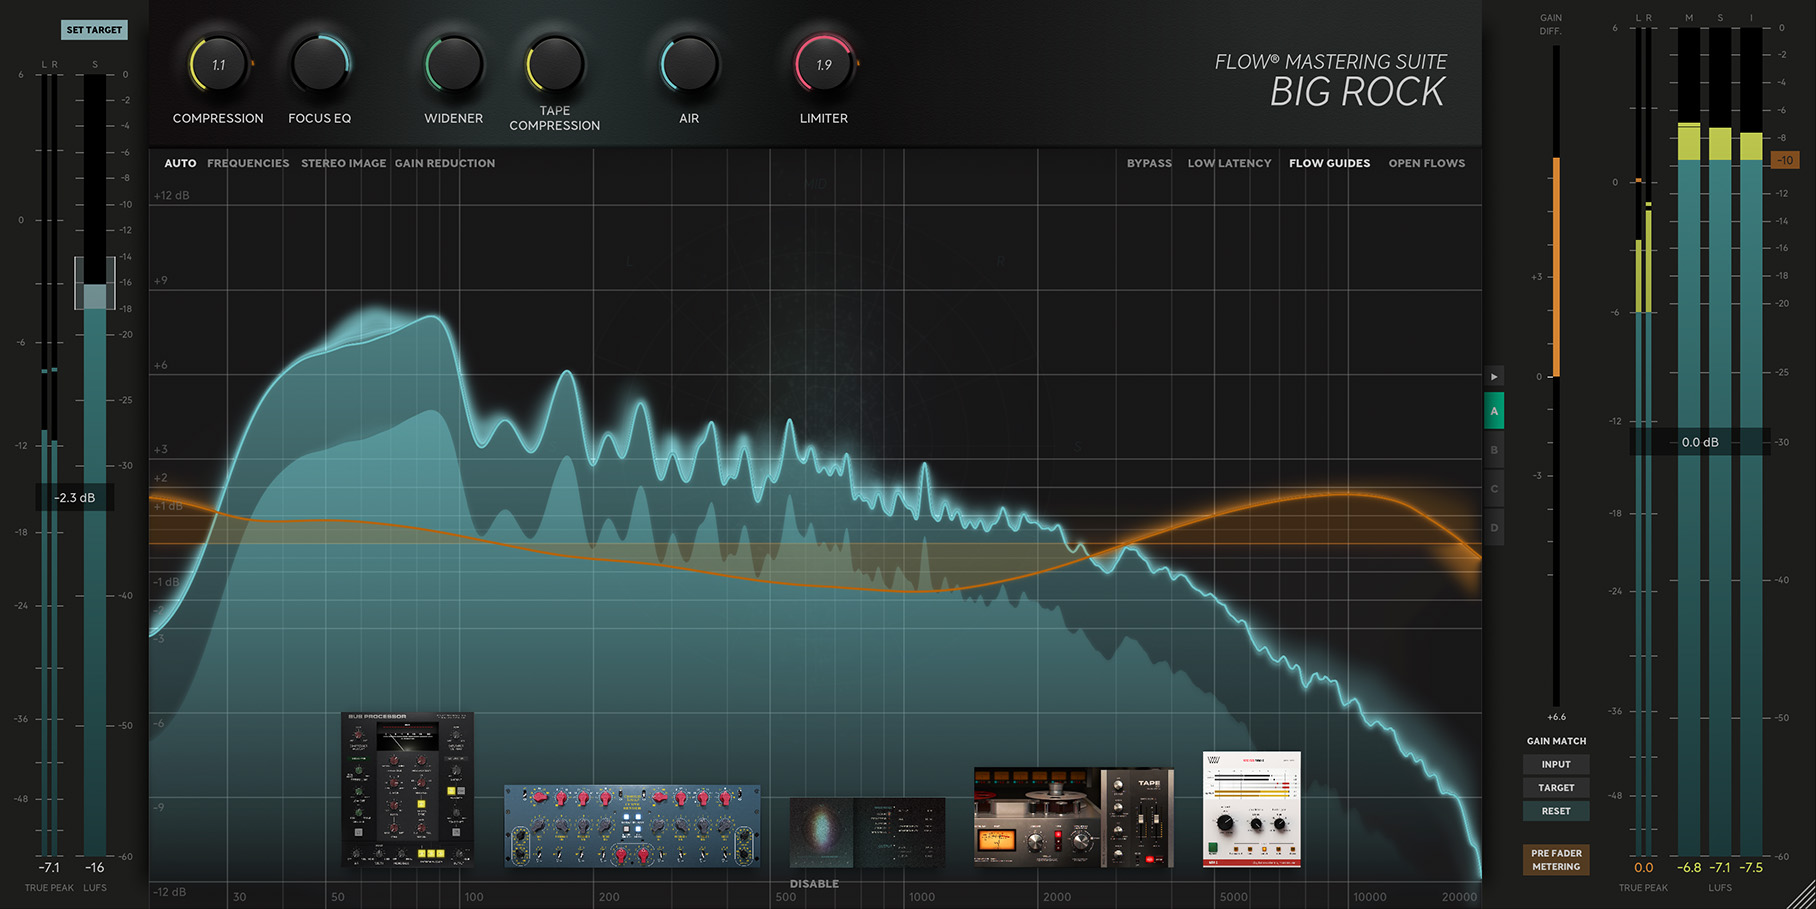Click the output momentary LUFS value -6.8
The height and width of the screenshot is (909, 1816).
click(x=1689, y=867)
